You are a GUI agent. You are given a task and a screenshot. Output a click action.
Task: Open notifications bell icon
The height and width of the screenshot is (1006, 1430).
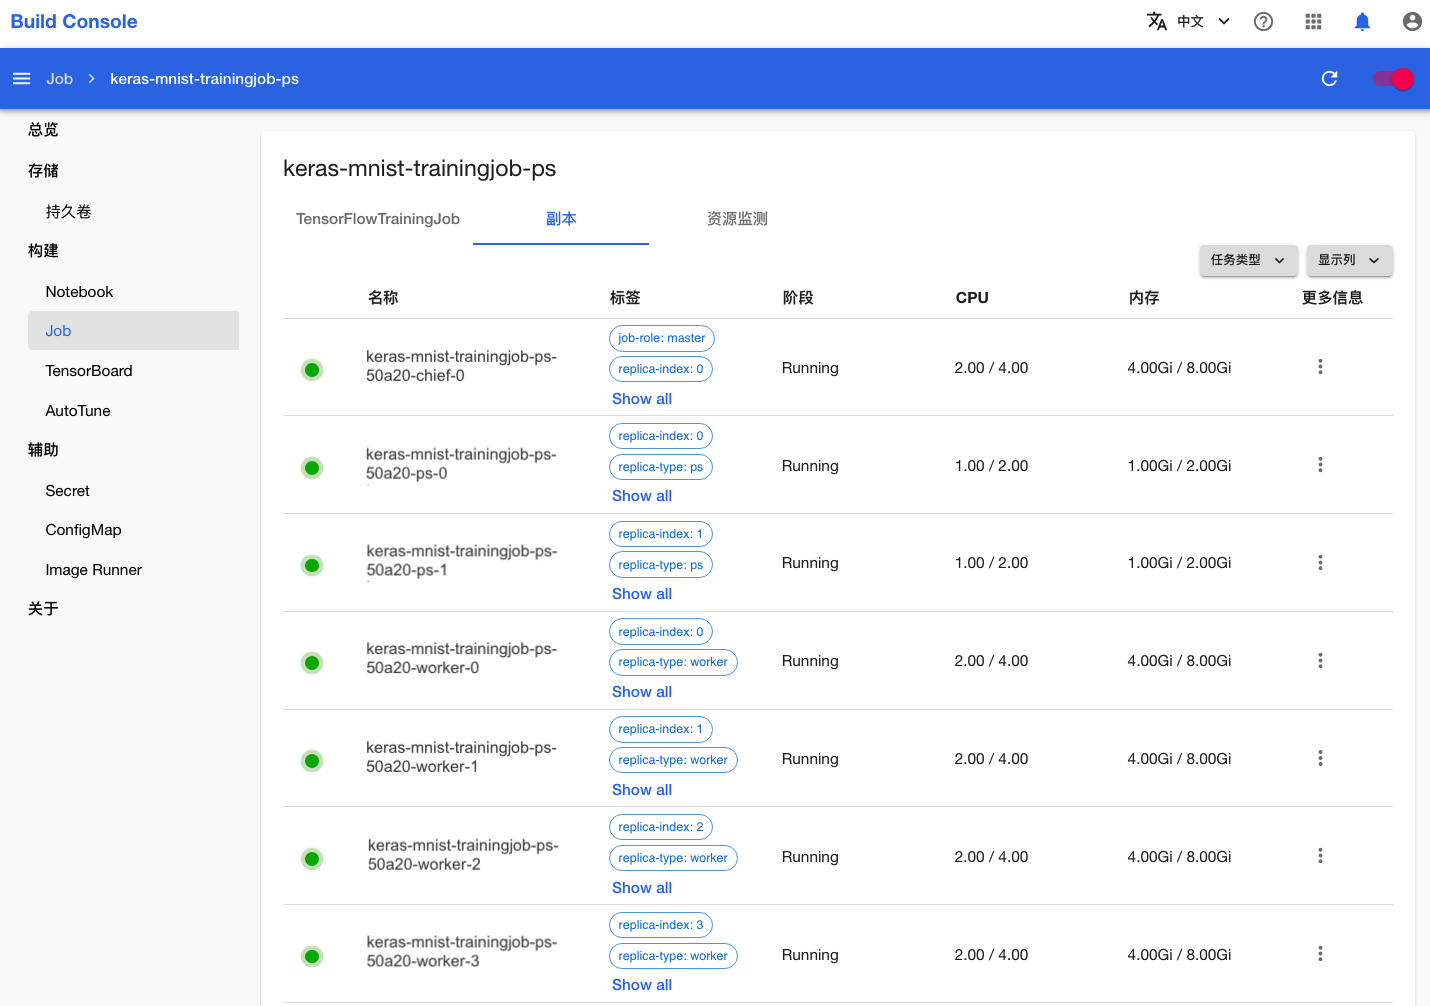pyautogui.click(x=1362, y=22)
